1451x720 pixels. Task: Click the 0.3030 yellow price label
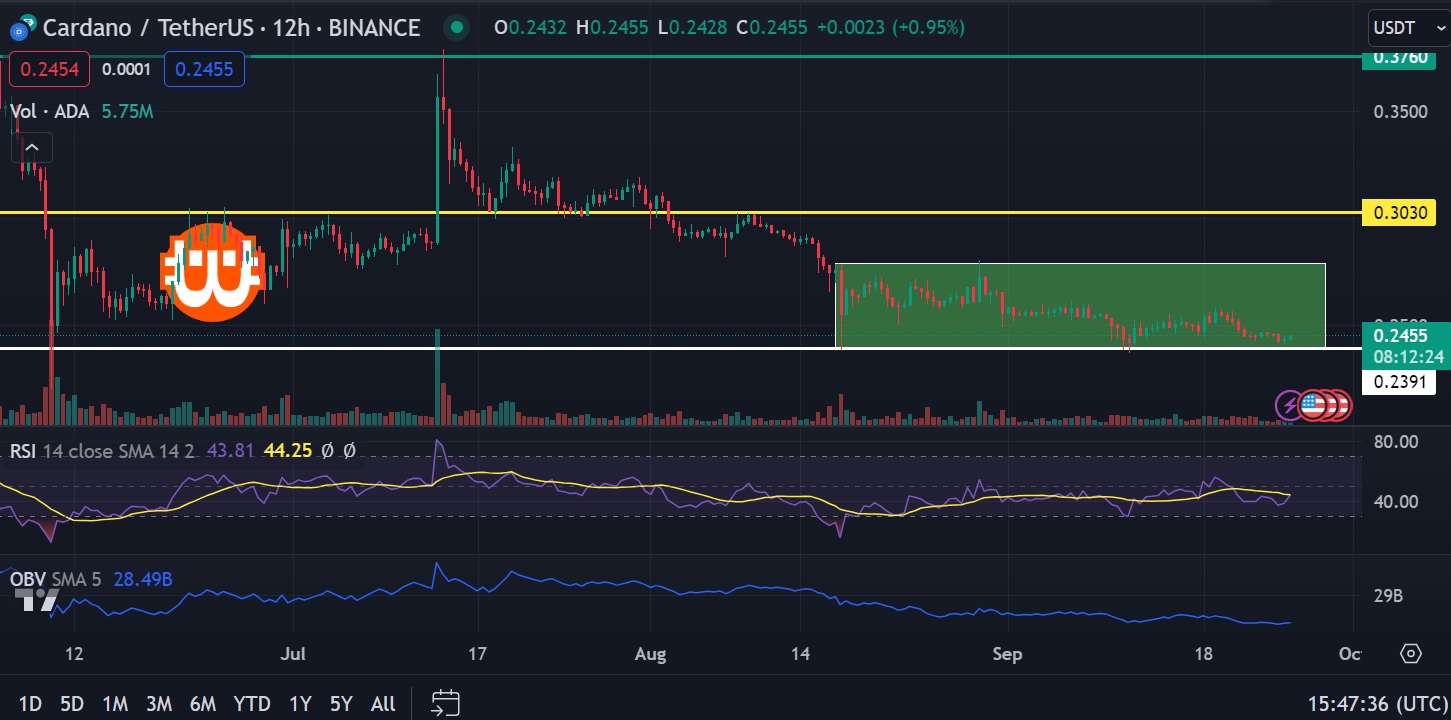tap(1399, 212)
